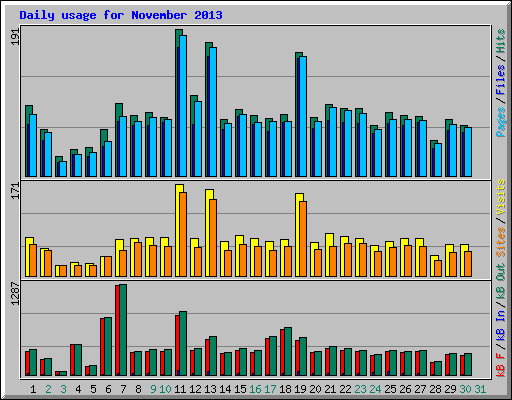The width and height of the screenshot is (512, 400).
Task: Click day 30 on the x-axis
Action: coord(465,389)
